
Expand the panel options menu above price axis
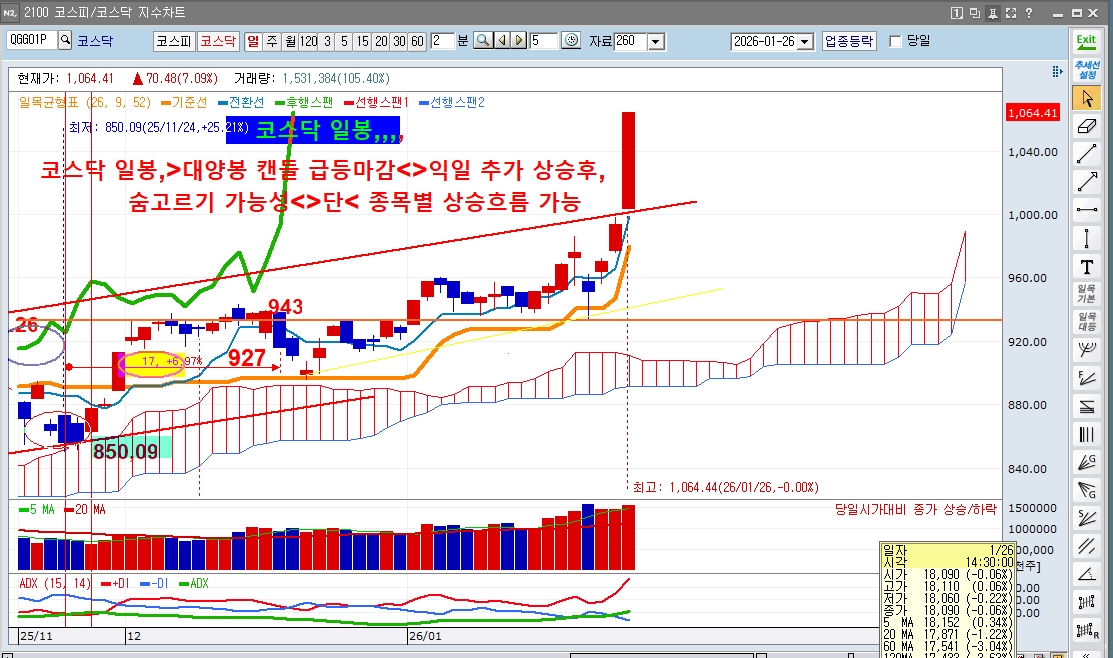click(1057, 71)
